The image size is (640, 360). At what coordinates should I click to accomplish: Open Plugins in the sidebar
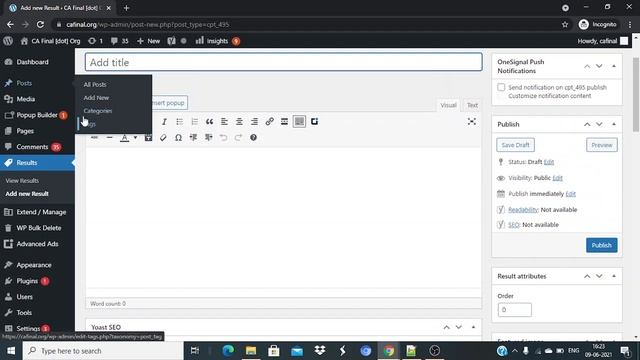coord(27,281)
